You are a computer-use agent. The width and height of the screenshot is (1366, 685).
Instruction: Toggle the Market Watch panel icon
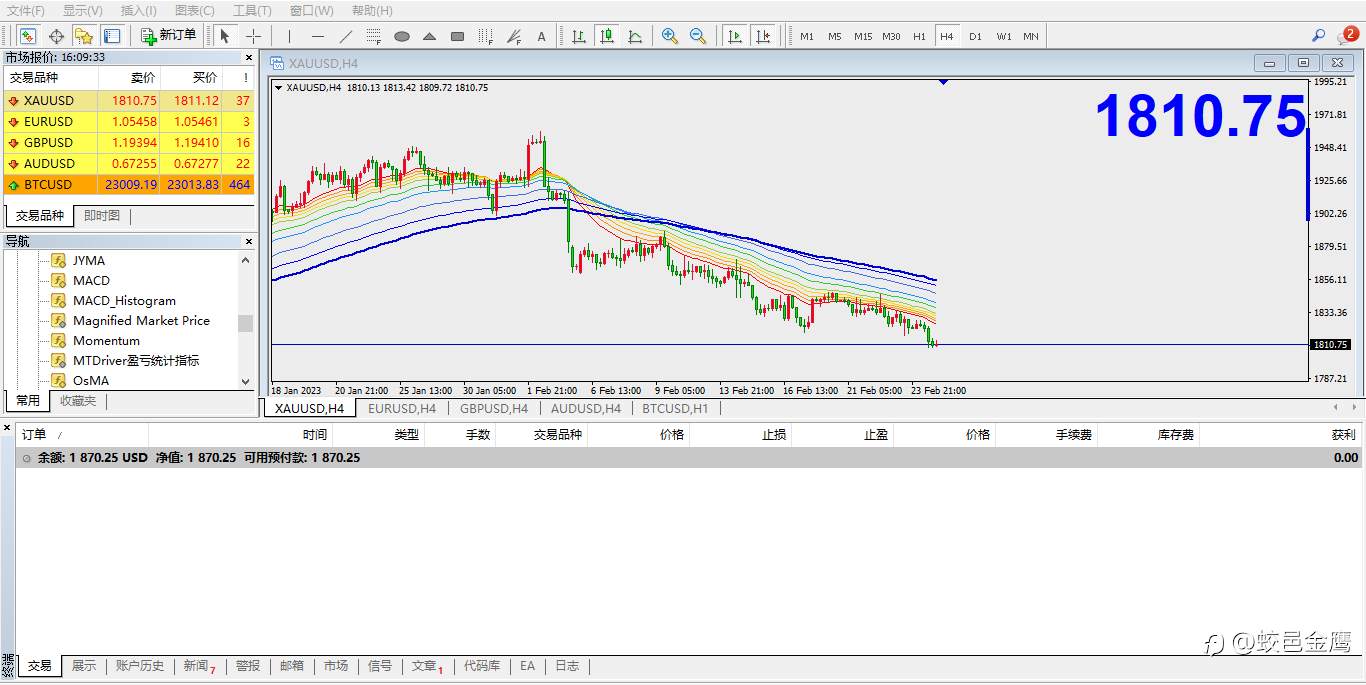pyautogui.click(x=27, y=36)
